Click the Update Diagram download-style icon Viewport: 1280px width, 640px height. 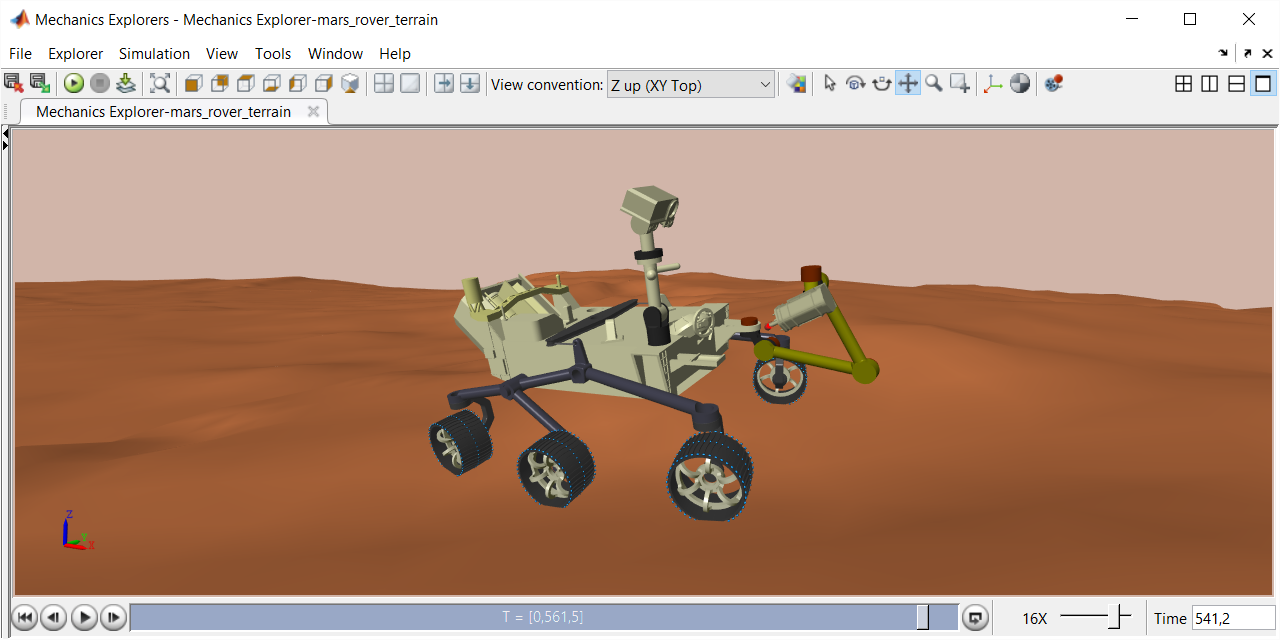(126, 84)
